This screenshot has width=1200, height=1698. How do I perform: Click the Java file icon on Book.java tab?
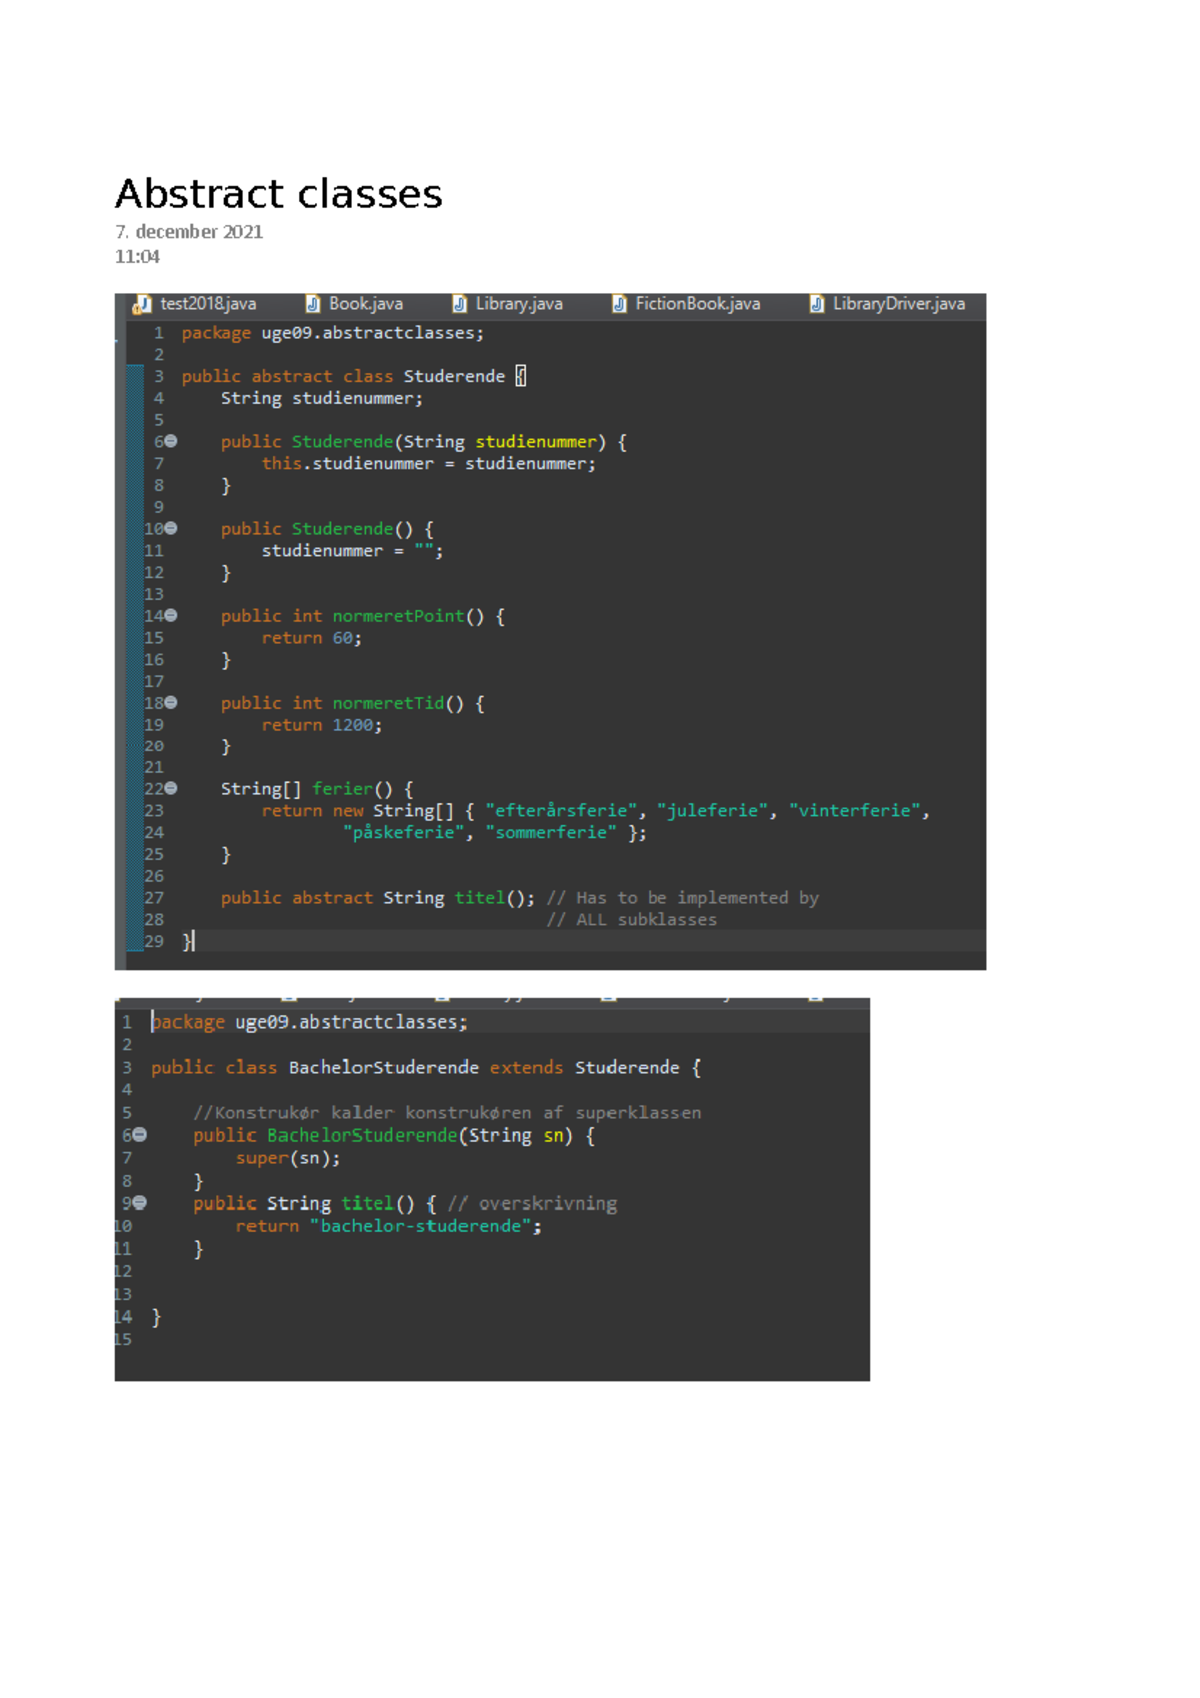[x=313, y=304]
